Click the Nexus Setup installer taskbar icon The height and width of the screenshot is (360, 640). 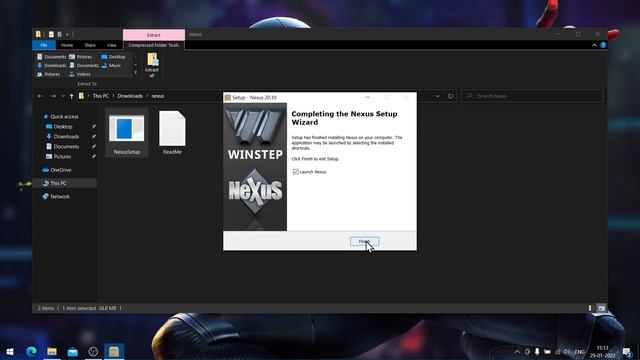pyautogui.click(x=114, y=351)
